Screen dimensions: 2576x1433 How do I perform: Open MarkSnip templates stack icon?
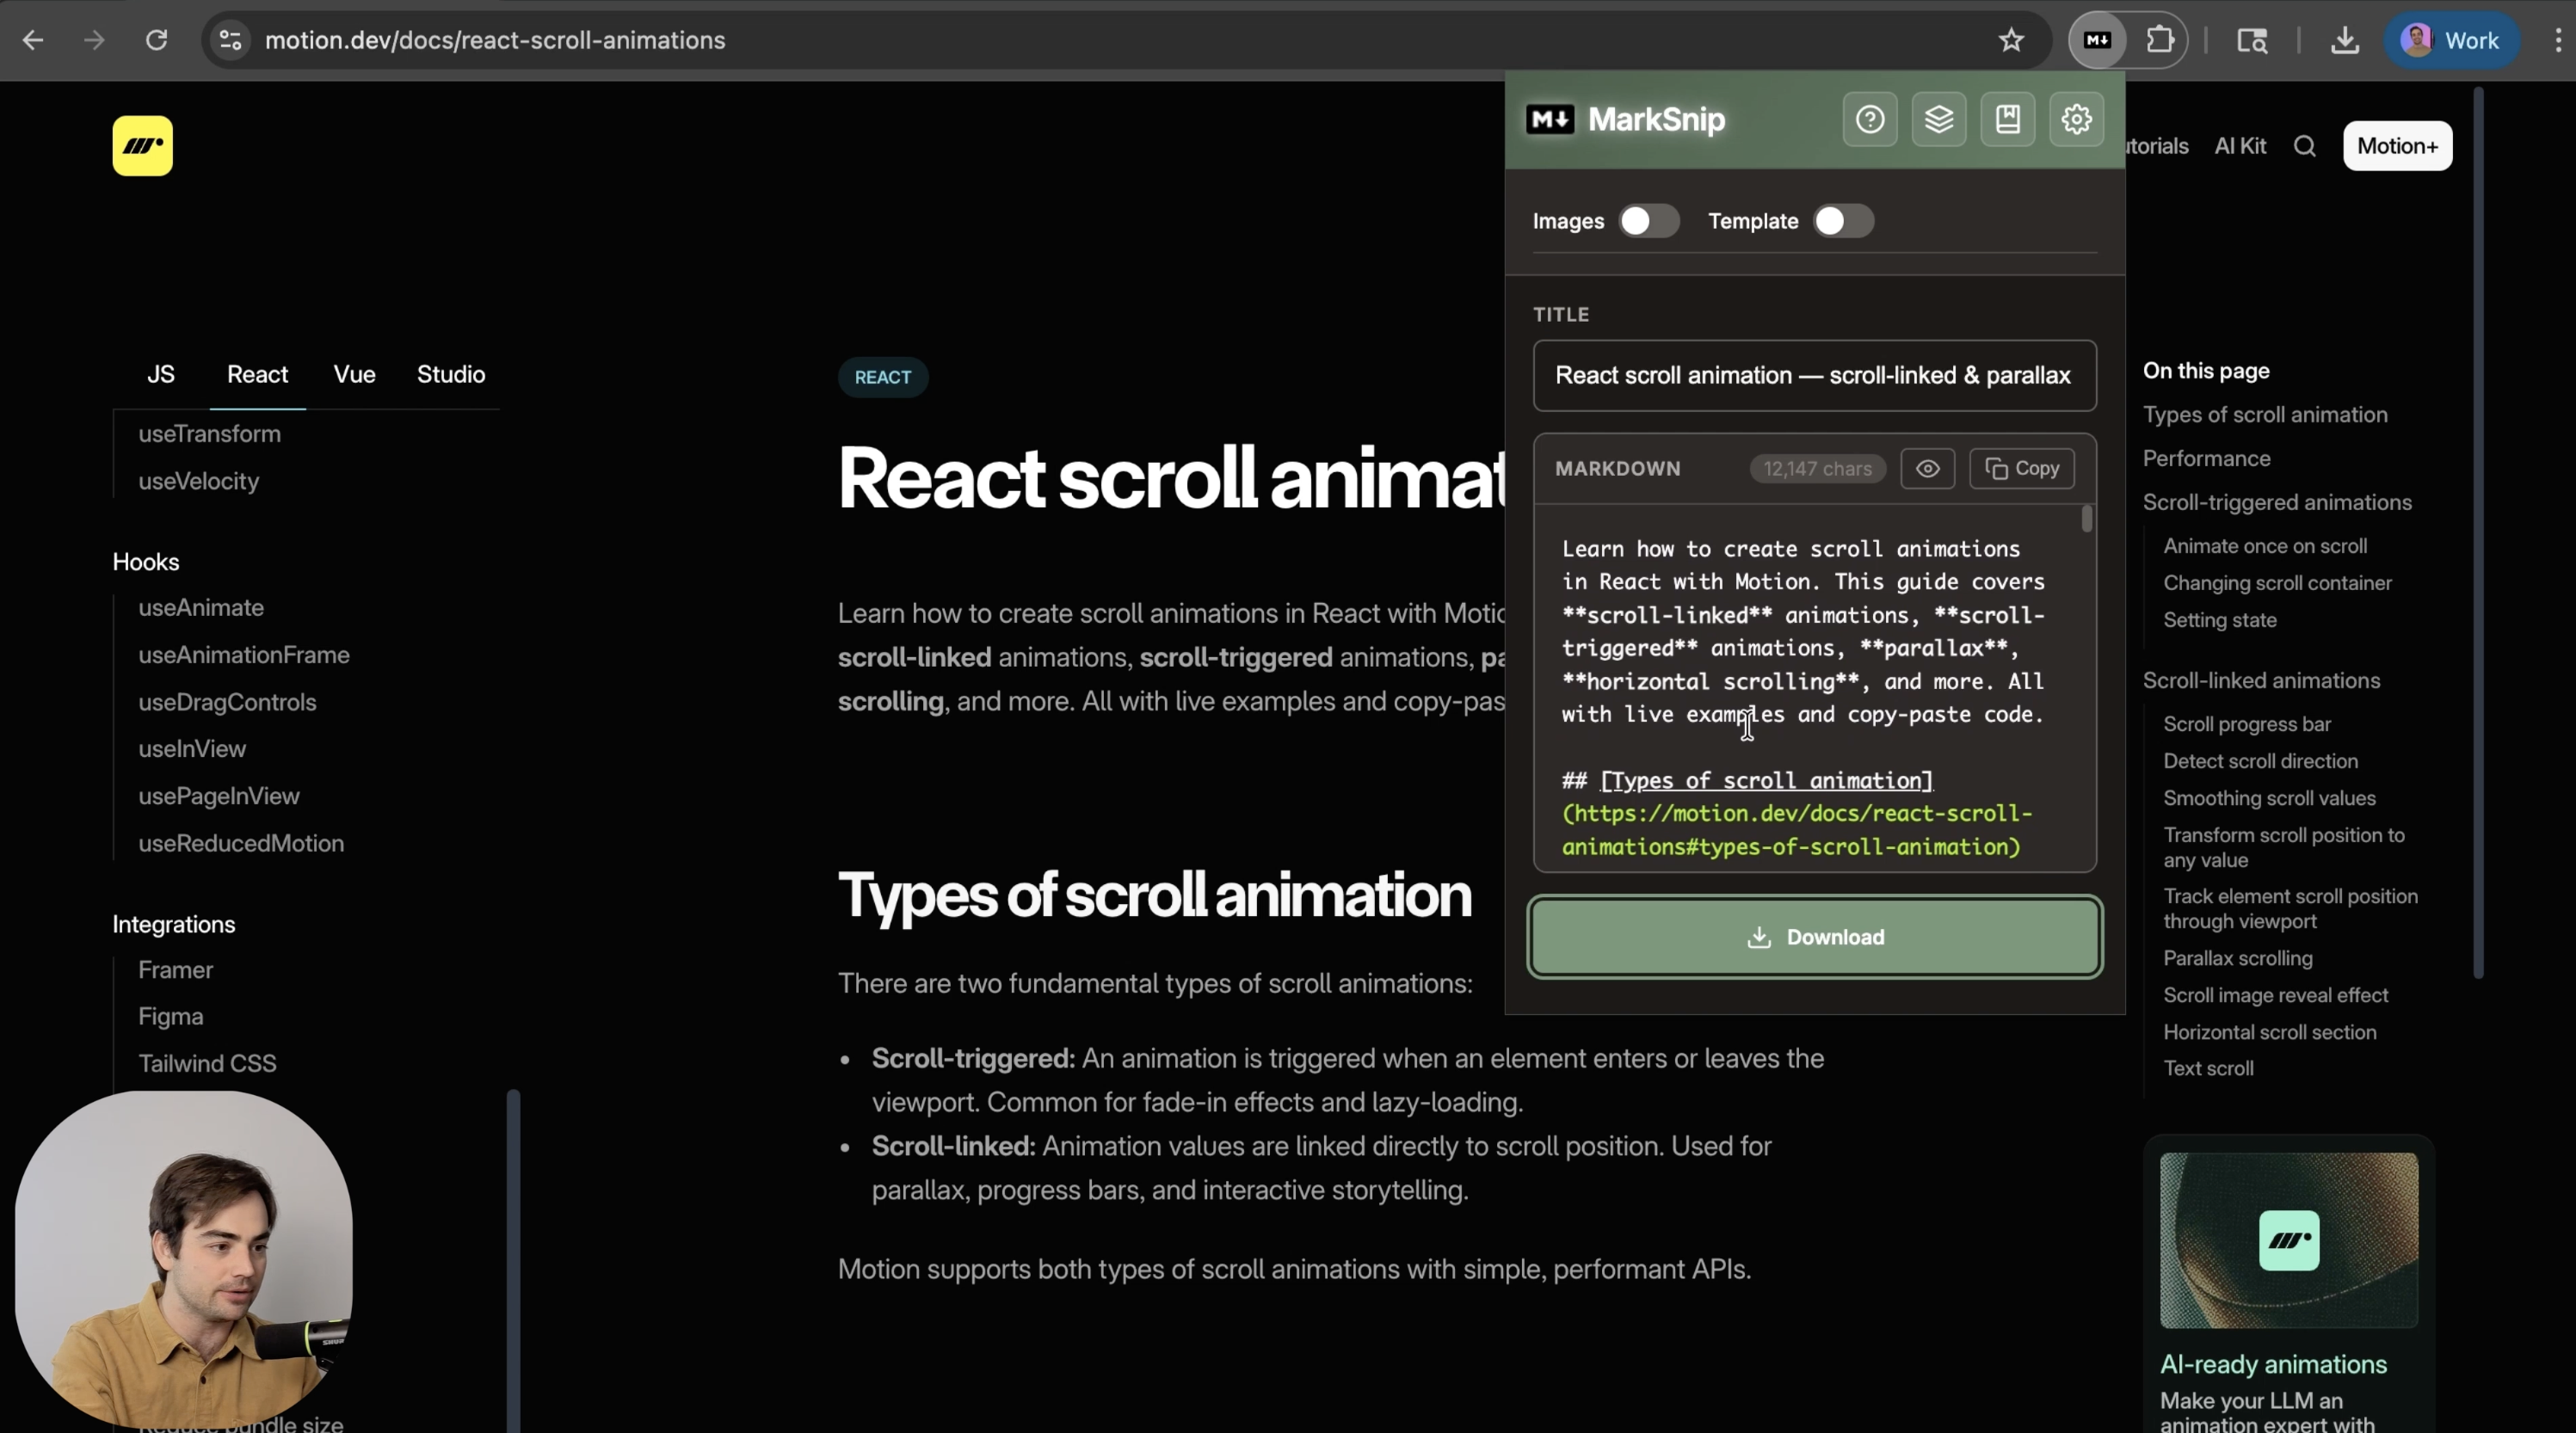point(1938,119)
